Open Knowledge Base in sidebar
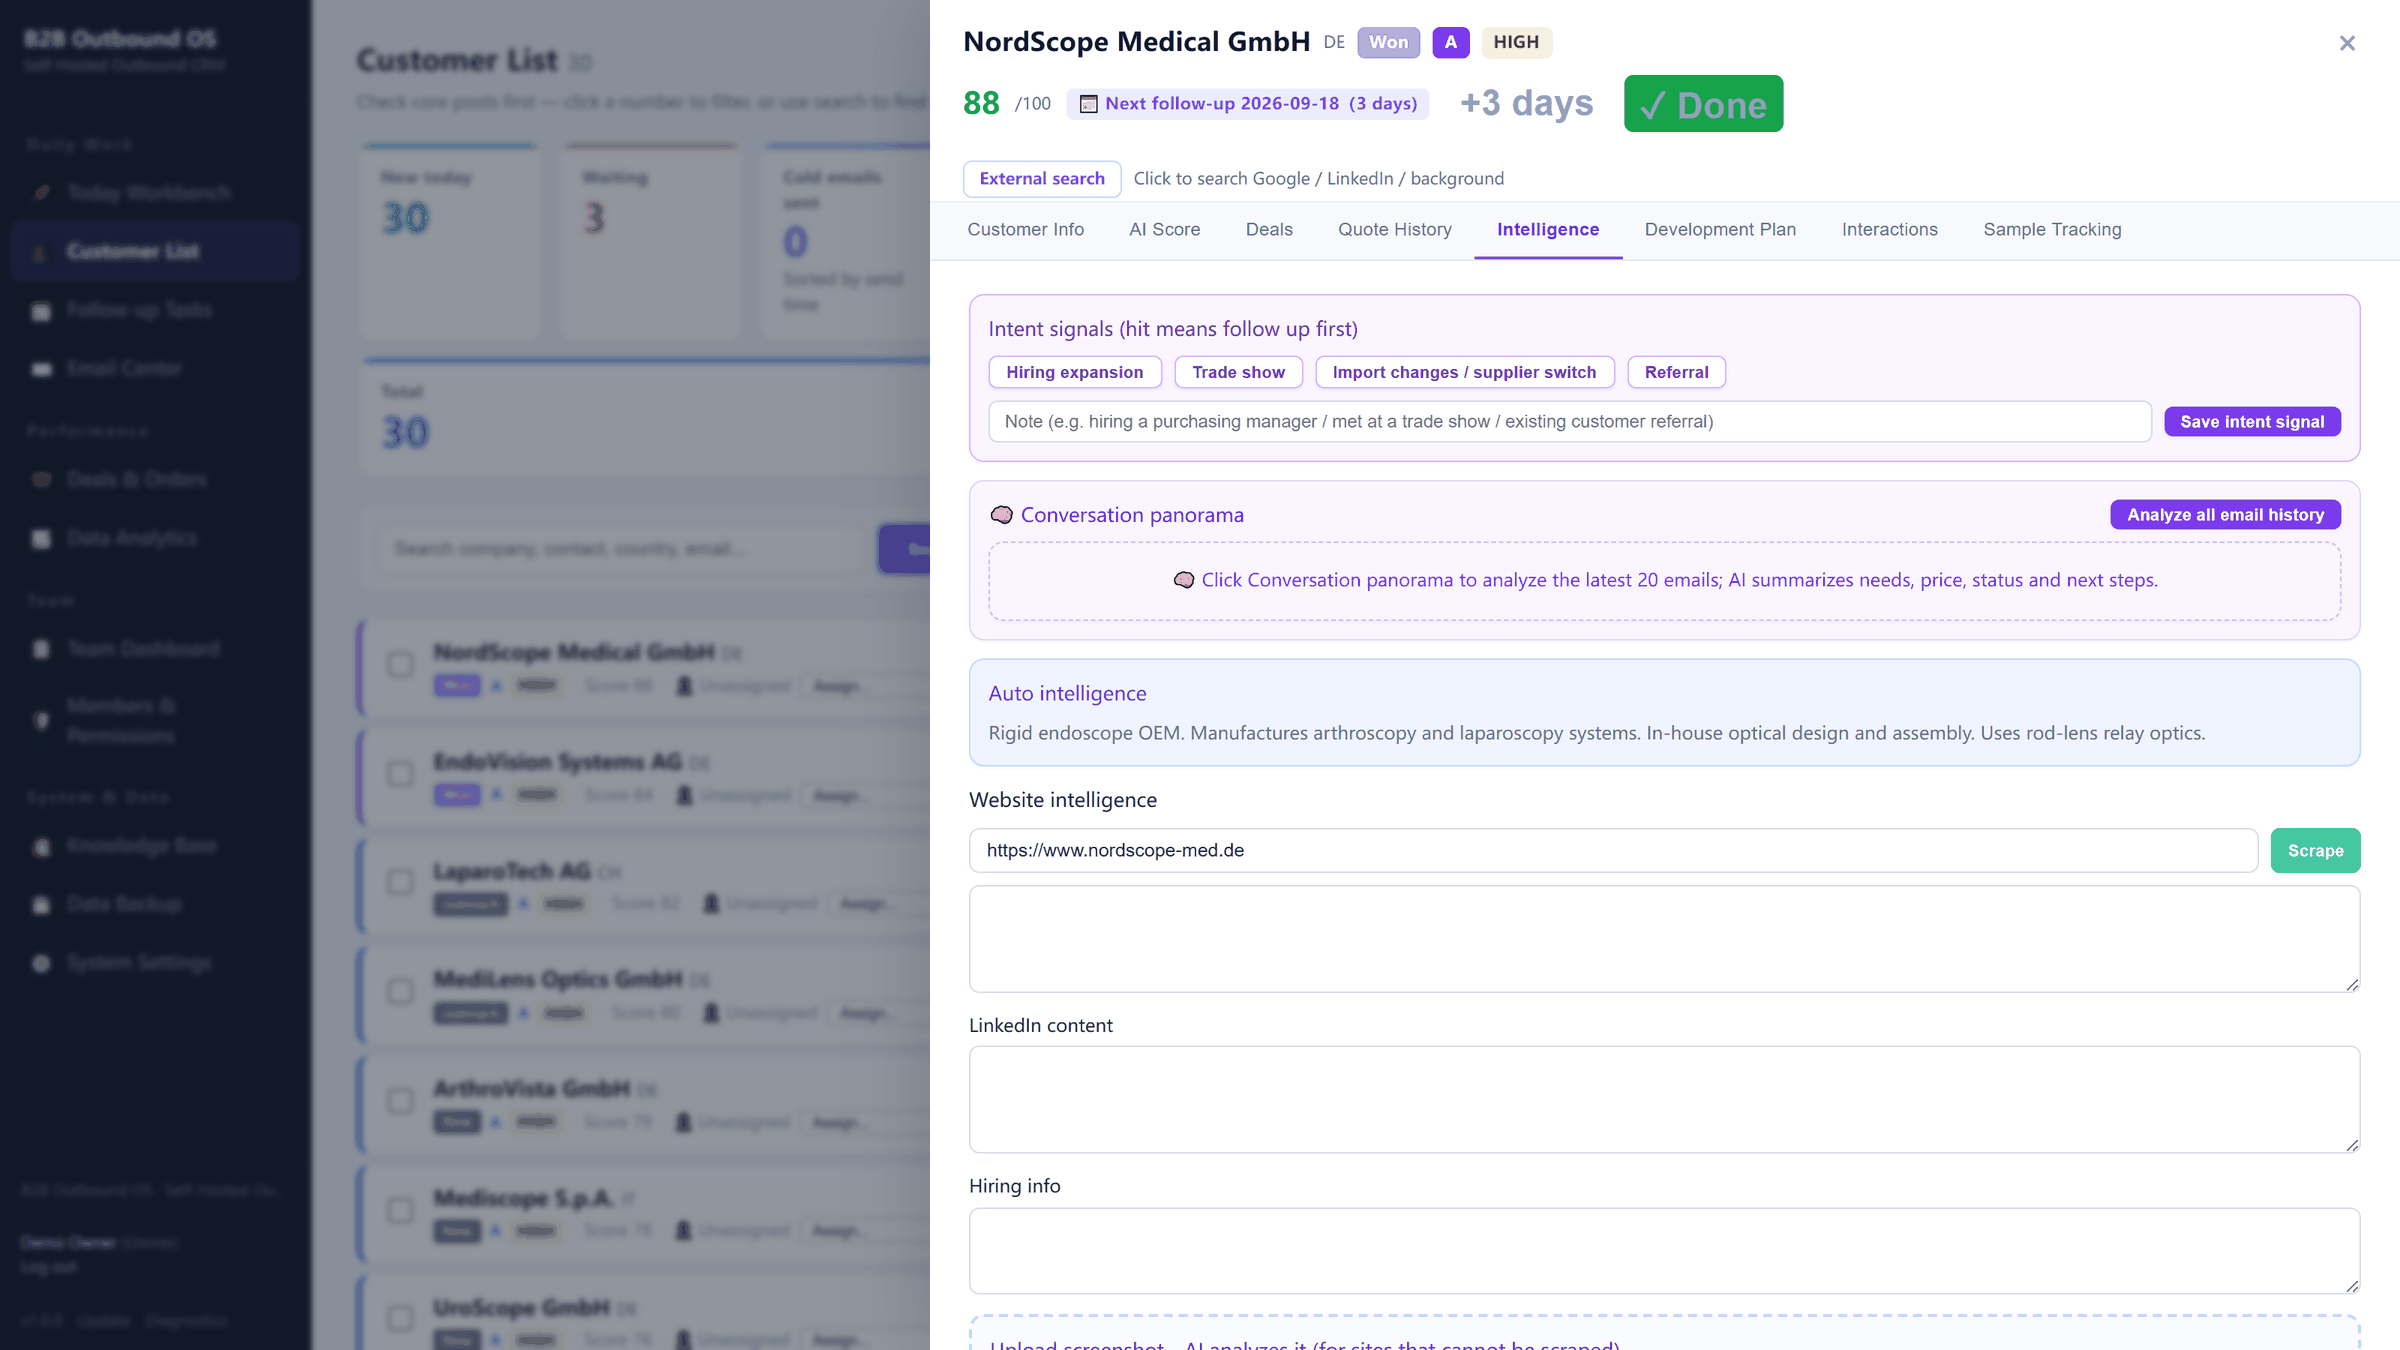 [155, 846]
